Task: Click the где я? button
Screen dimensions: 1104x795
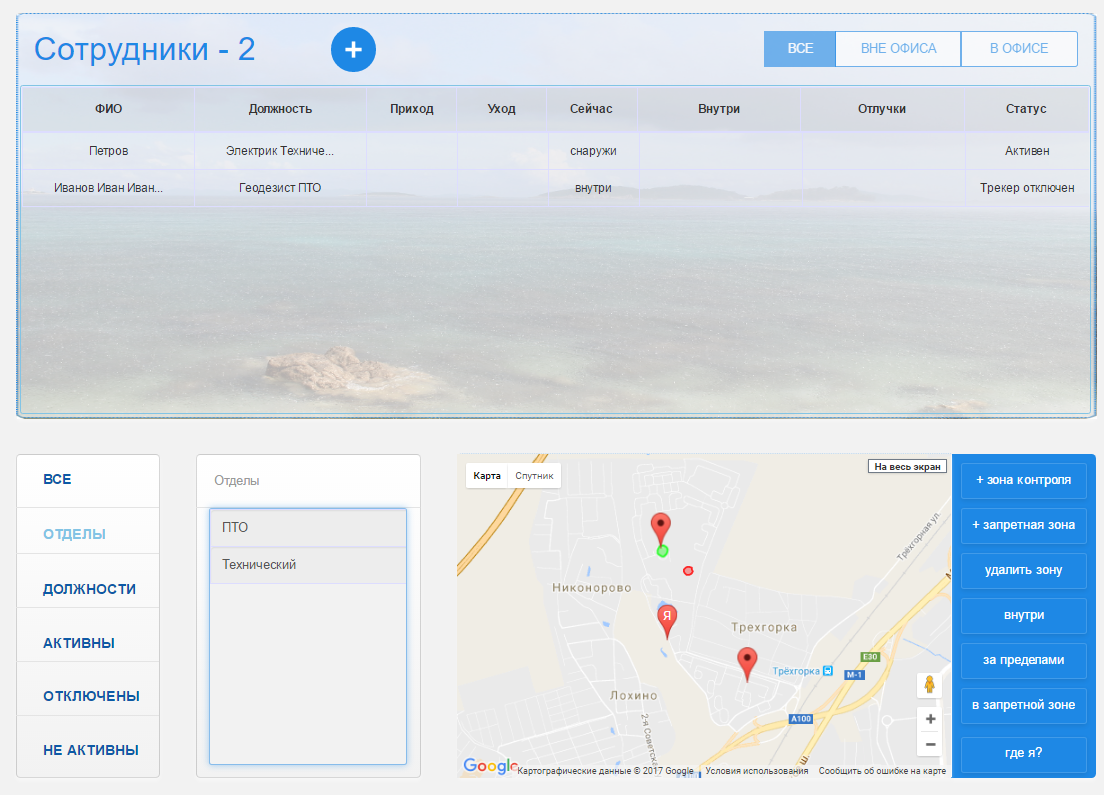Action: point(1023,753)
